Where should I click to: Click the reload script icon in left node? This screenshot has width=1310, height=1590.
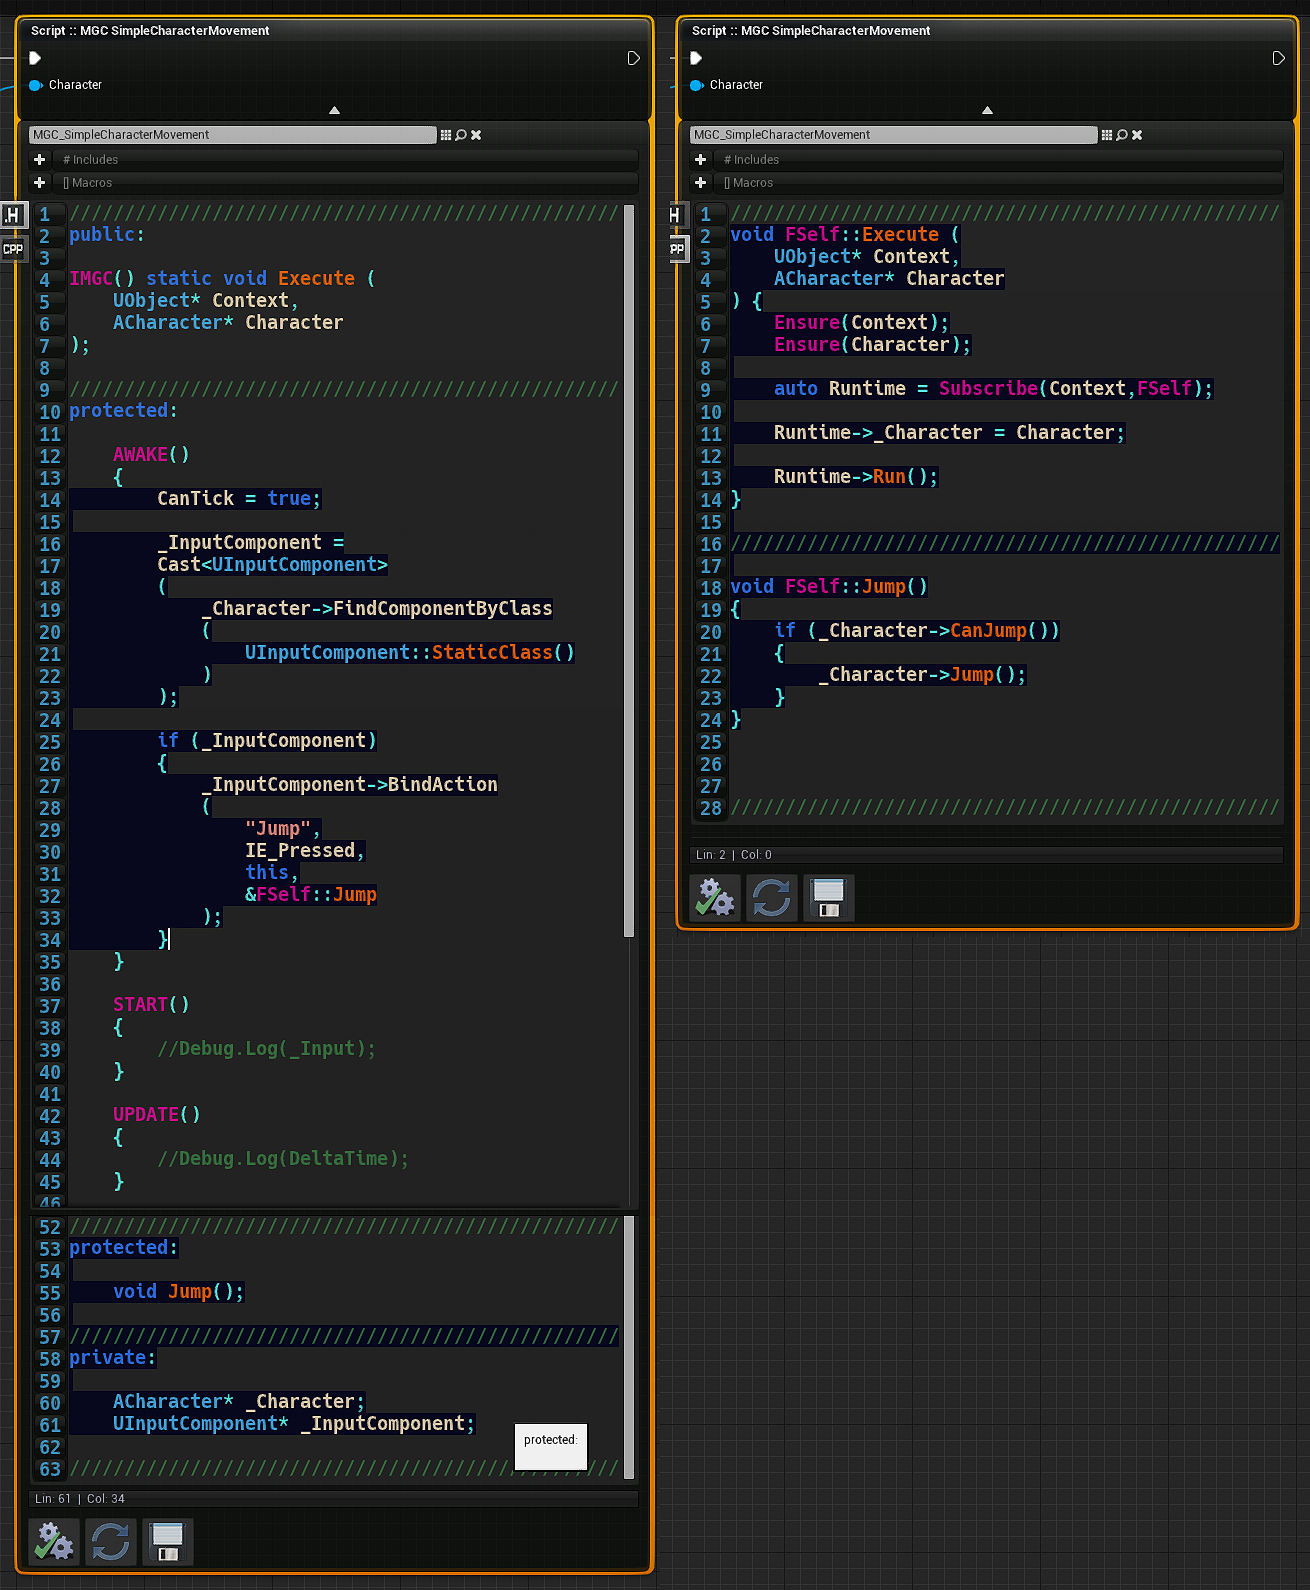110,1541
